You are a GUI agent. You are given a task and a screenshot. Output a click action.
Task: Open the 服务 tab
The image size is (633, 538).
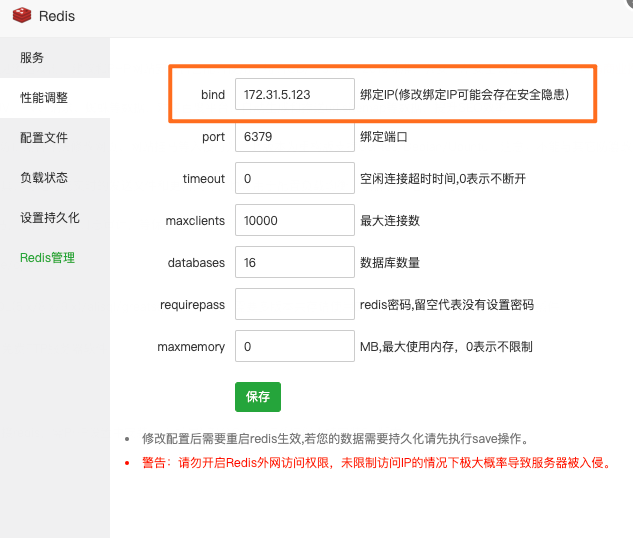[55, 58]
